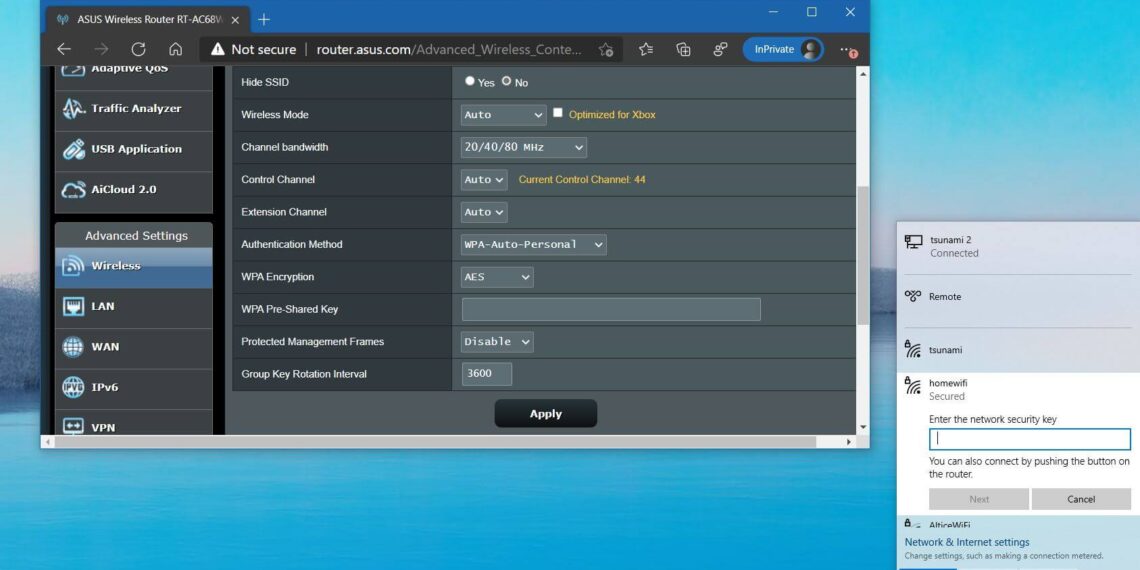Viewport: 1140px width, 570px height.
Task: Open the browser home page
Action: tap(175, 49)
